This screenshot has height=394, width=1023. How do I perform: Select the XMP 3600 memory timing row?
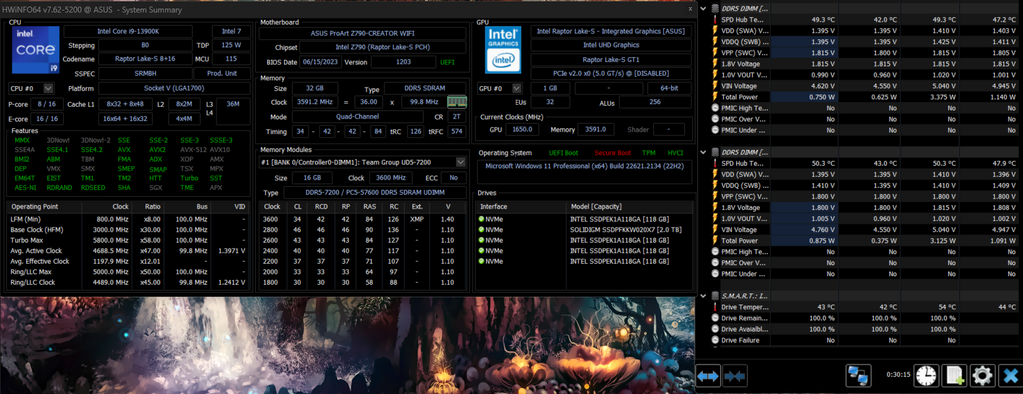(363, 219)
